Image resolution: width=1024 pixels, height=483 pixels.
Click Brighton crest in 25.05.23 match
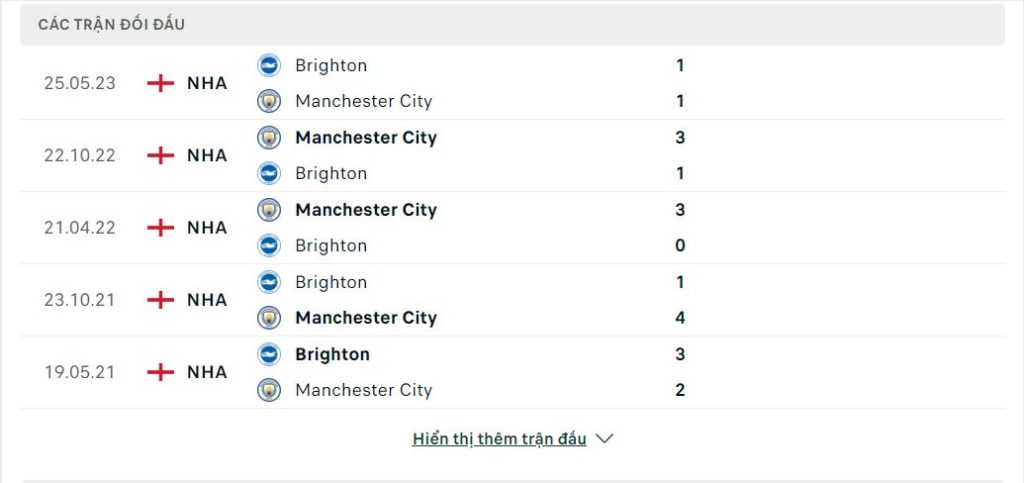(268, 65)
